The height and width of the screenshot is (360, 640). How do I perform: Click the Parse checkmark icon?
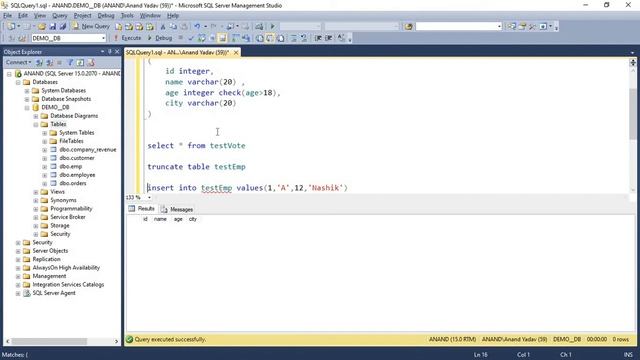click(x=191, y=38)
